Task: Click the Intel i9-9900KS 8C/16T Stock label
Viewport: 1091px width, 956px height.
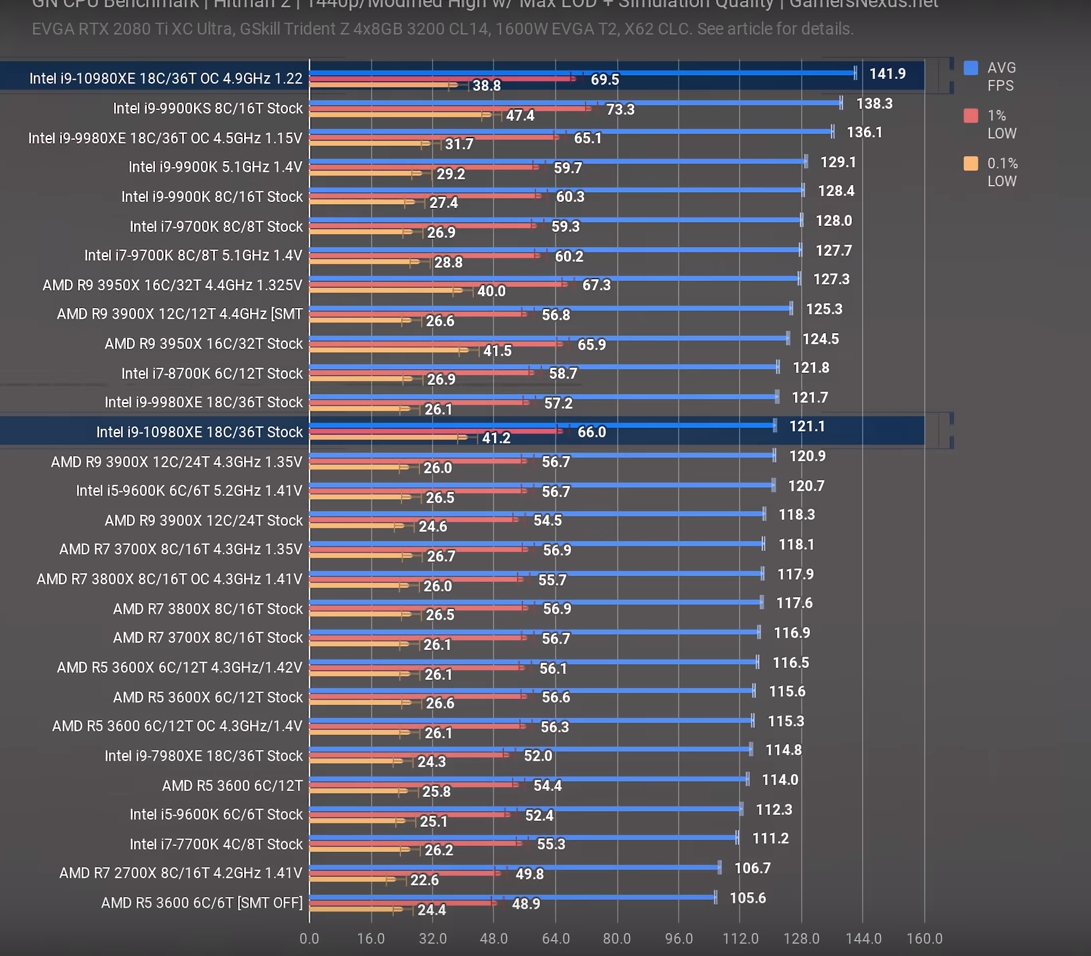Action: [x=207, y=109]
